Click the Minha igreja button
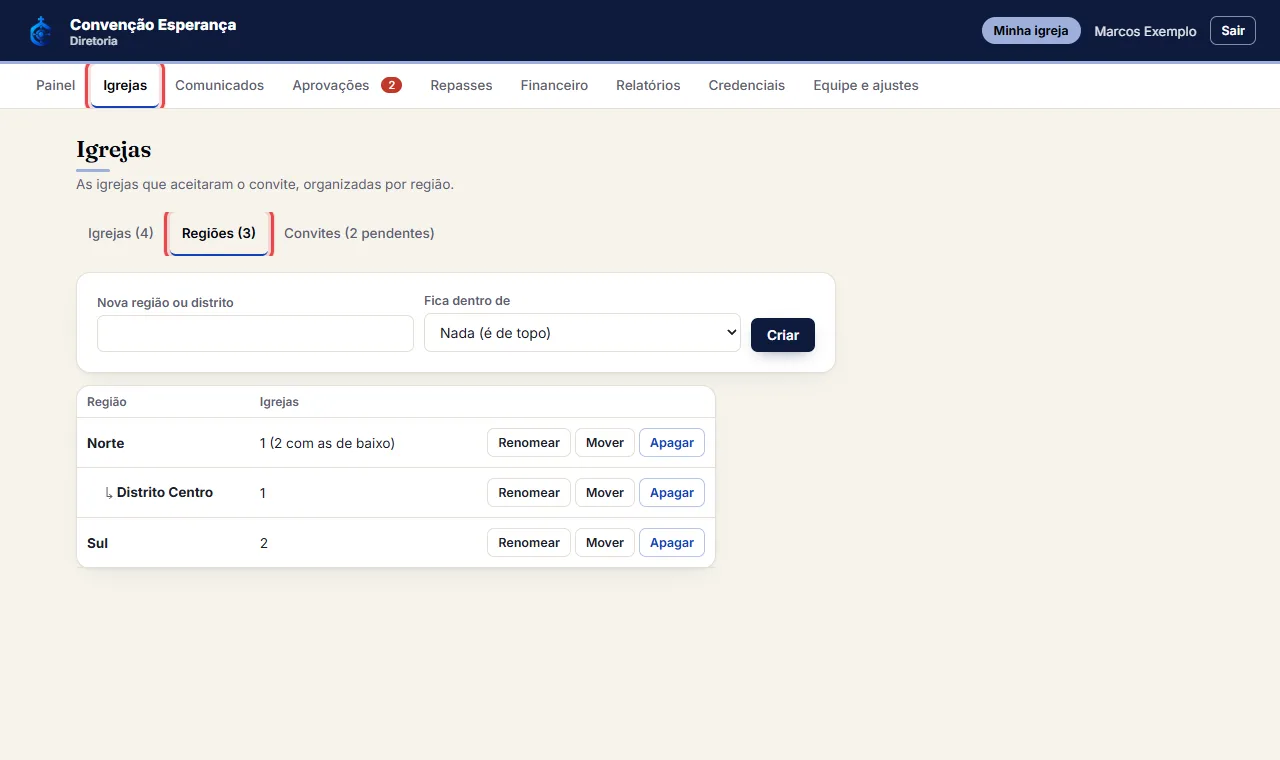This screenshot has width=1280, height=760. coord(1031,31)
